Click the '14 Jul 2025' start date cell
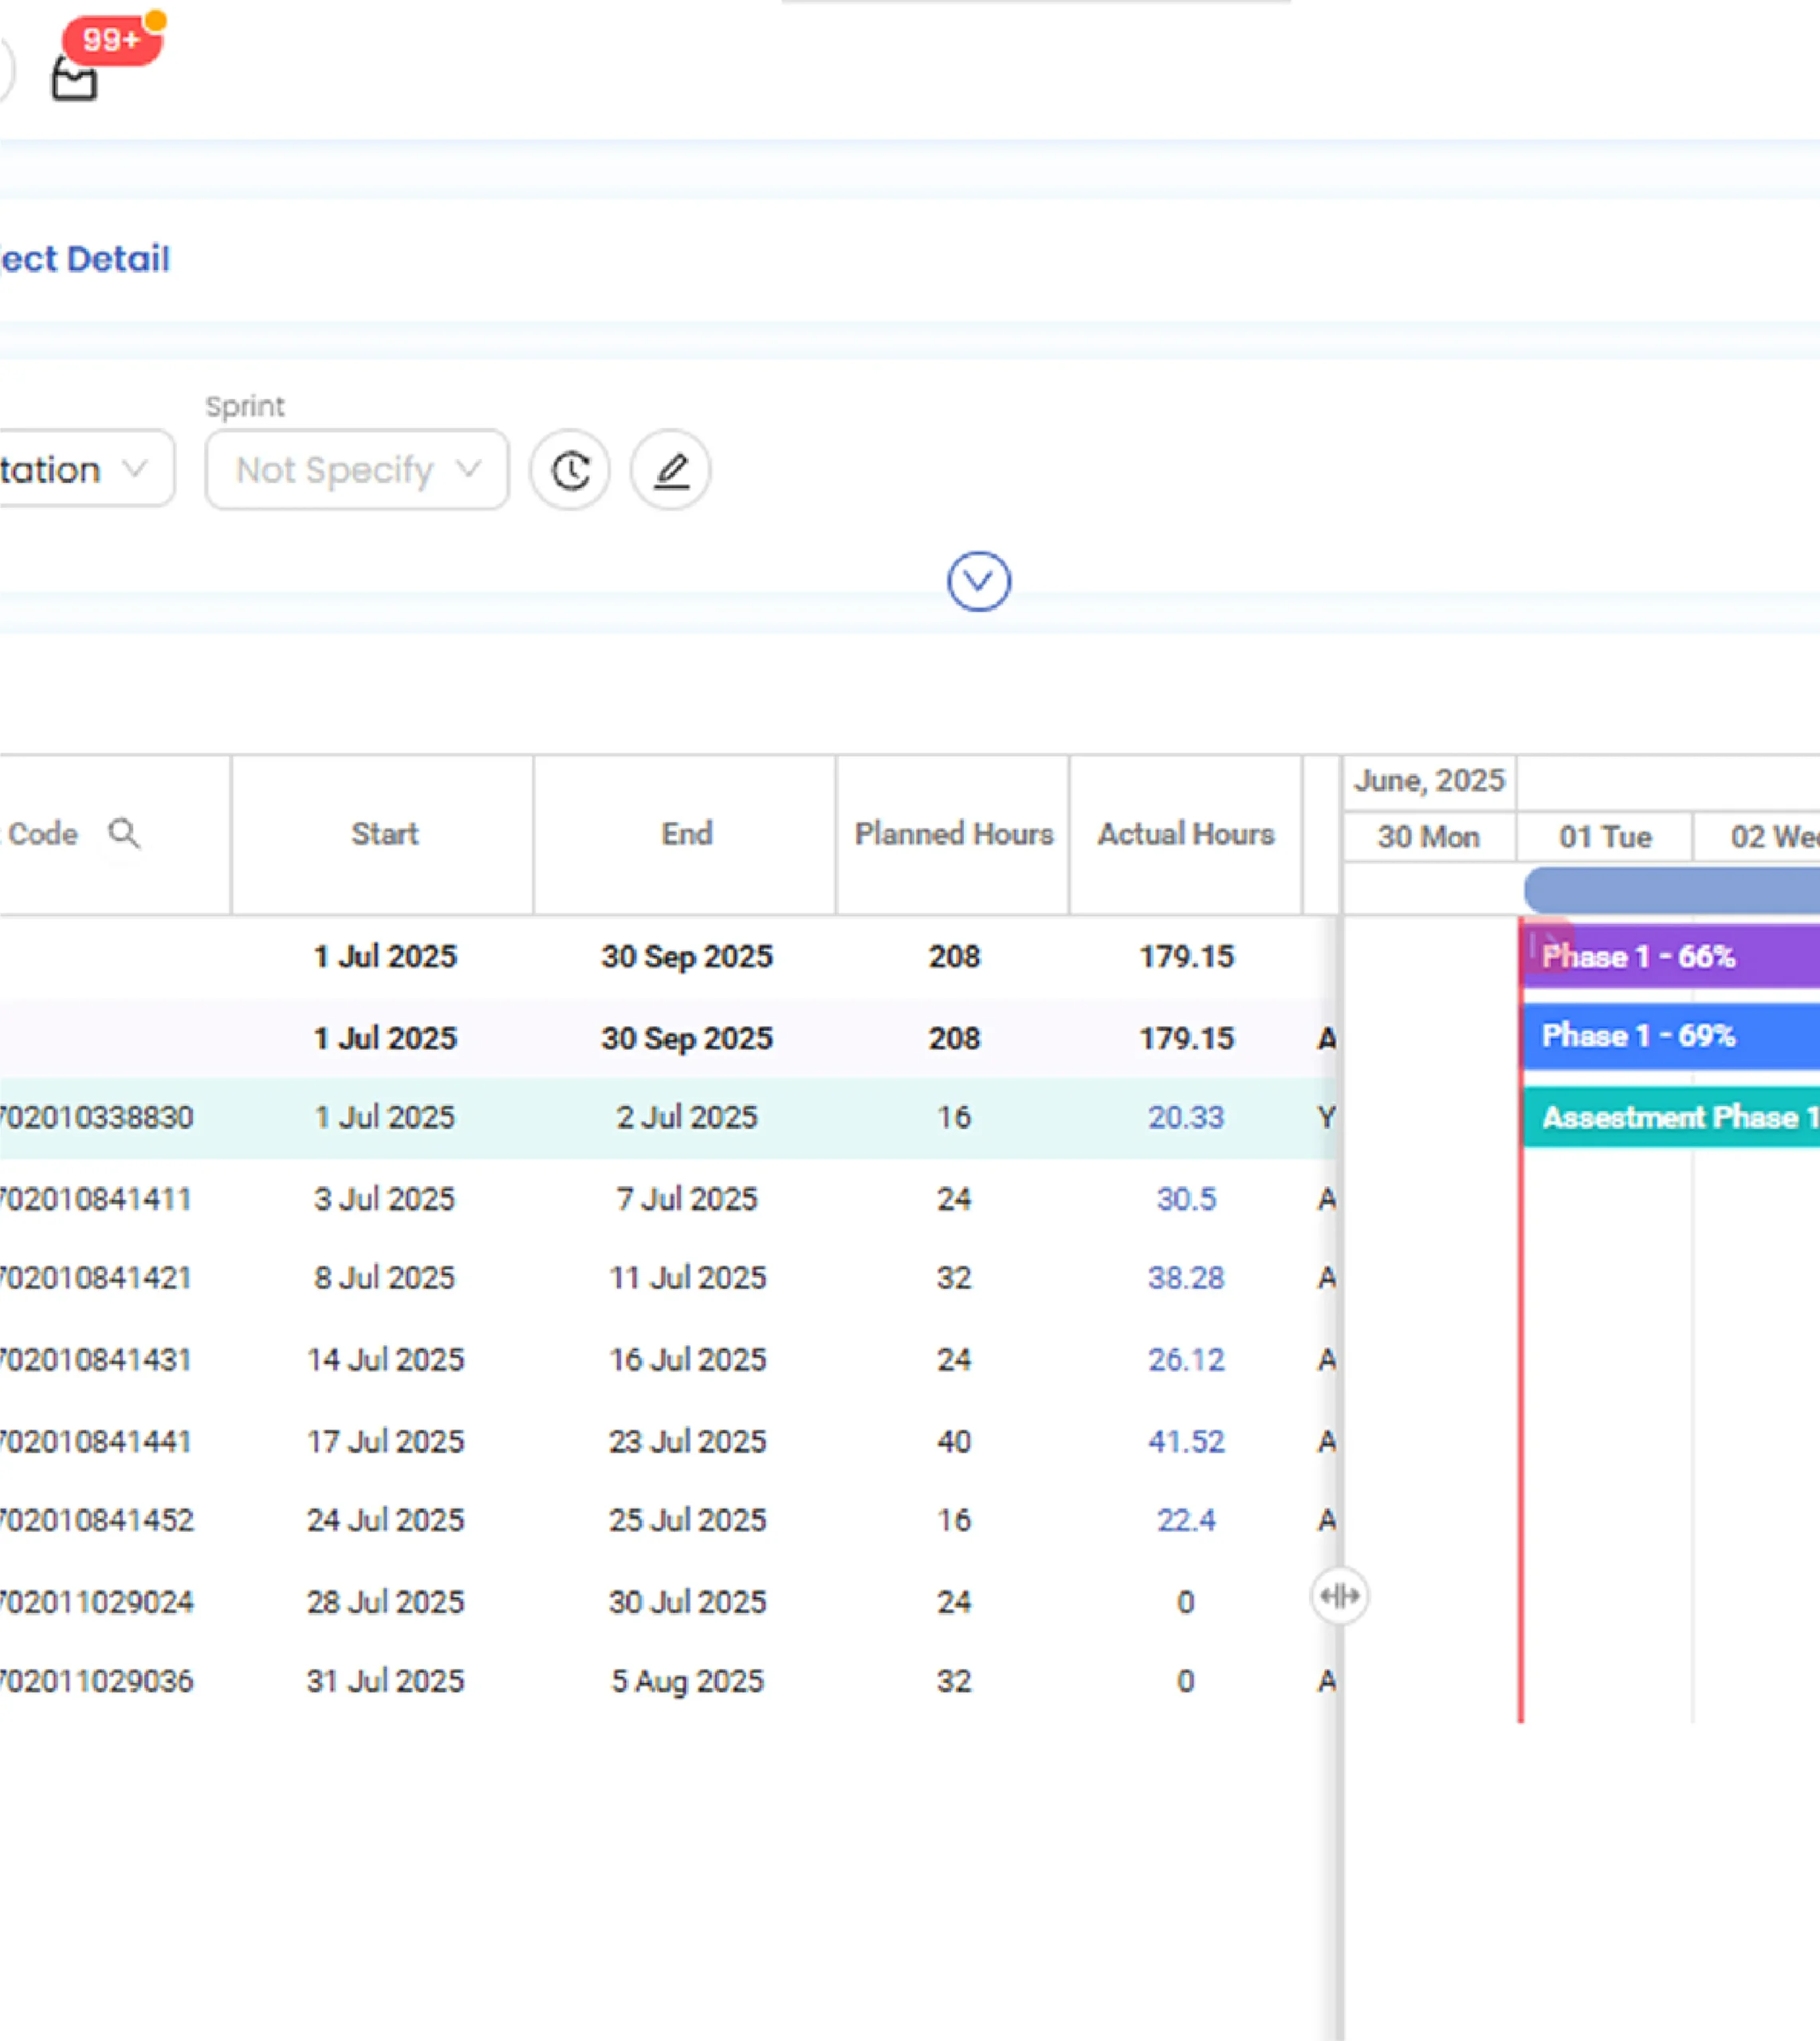This screenshot has width=1820, height=2041. [x=385, y=1360]
